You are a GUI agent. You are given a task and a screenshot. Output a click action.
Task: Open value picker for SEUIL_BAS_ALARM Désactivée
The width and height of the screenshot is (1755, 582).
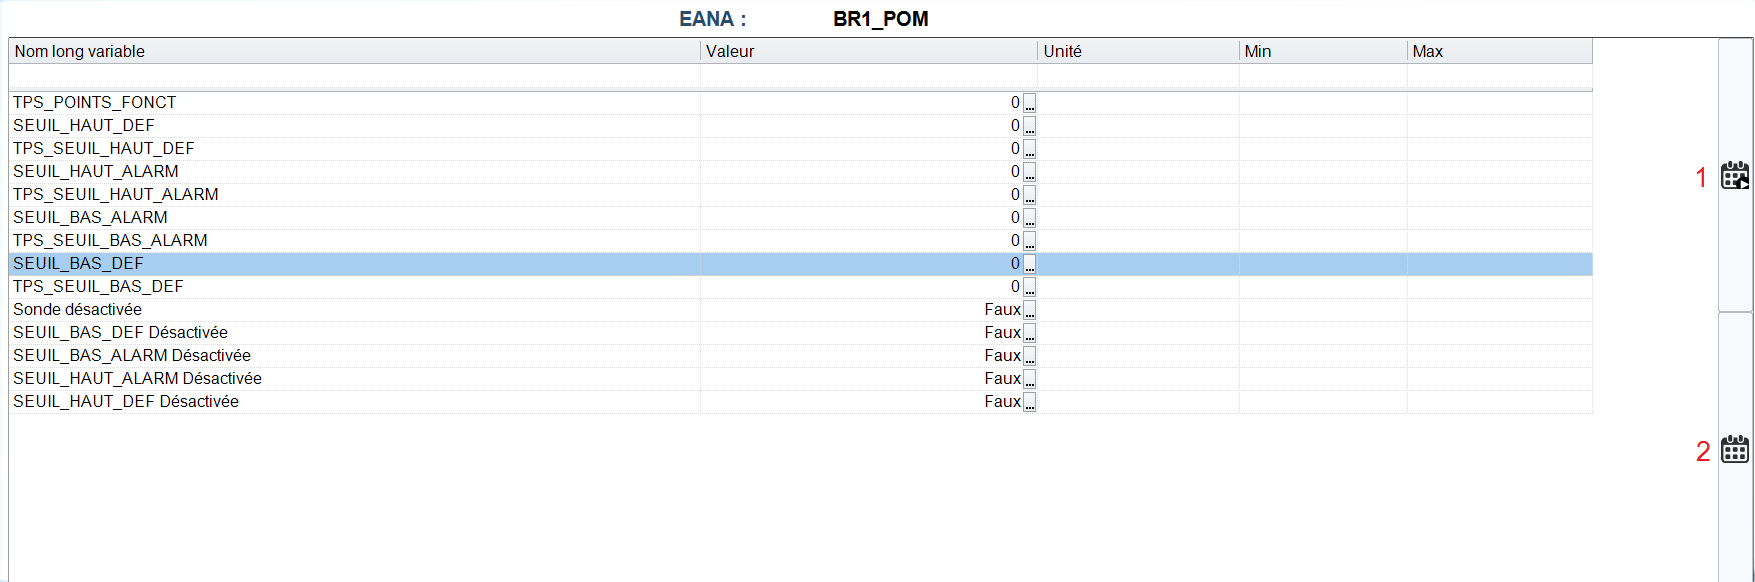(x=1030, y=356)
